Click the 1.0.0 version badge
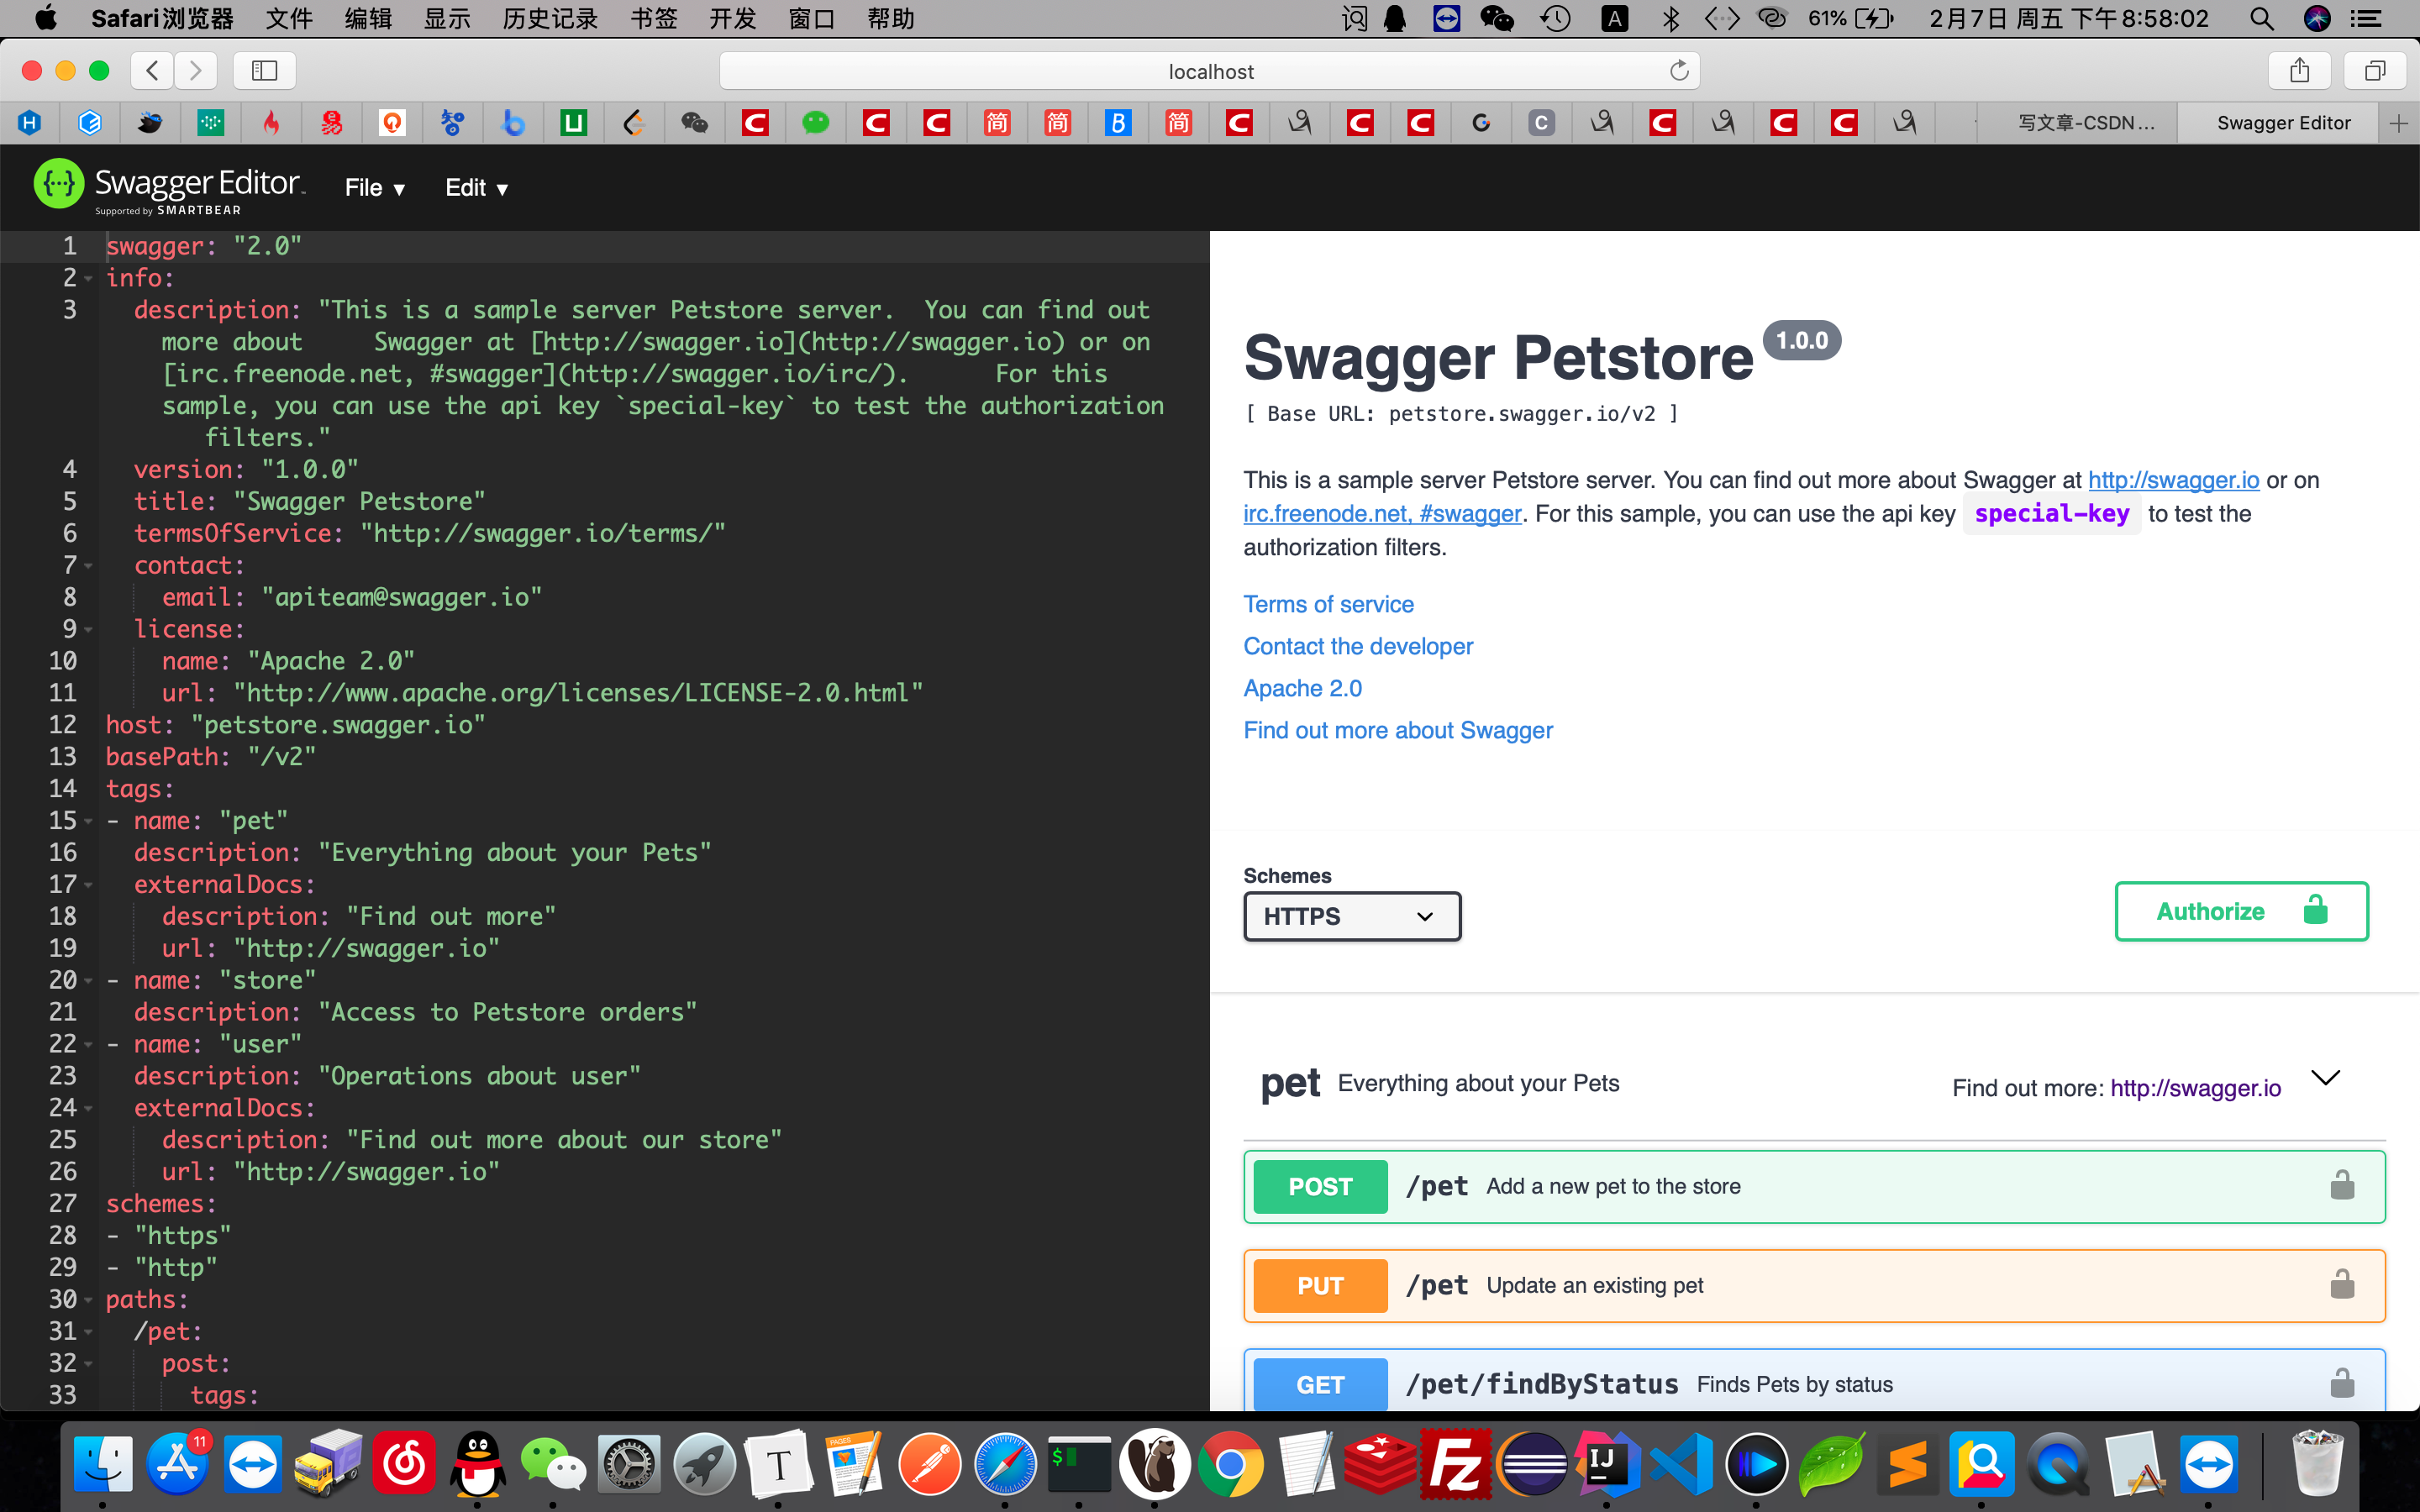Viewport: 2420px width, 1512px height. (1801, 340)
